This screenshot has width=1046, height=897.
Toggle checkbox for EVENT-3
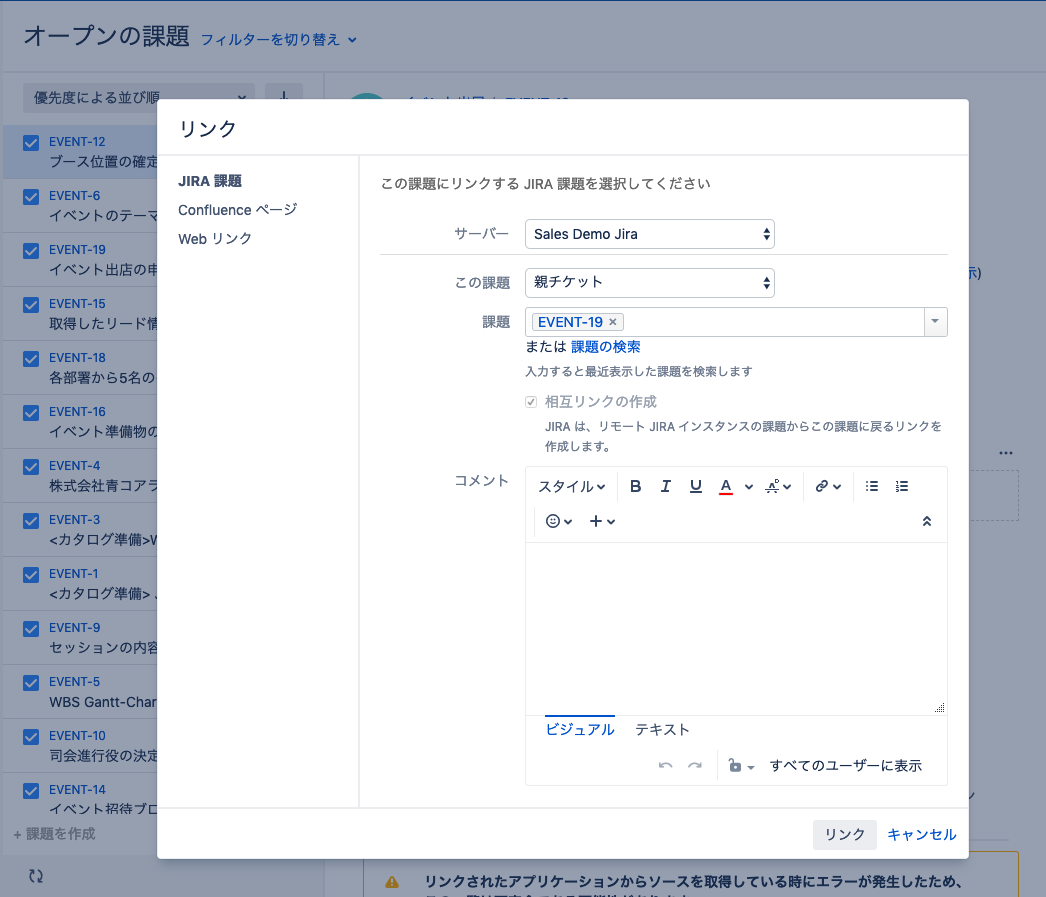[31, 521]
